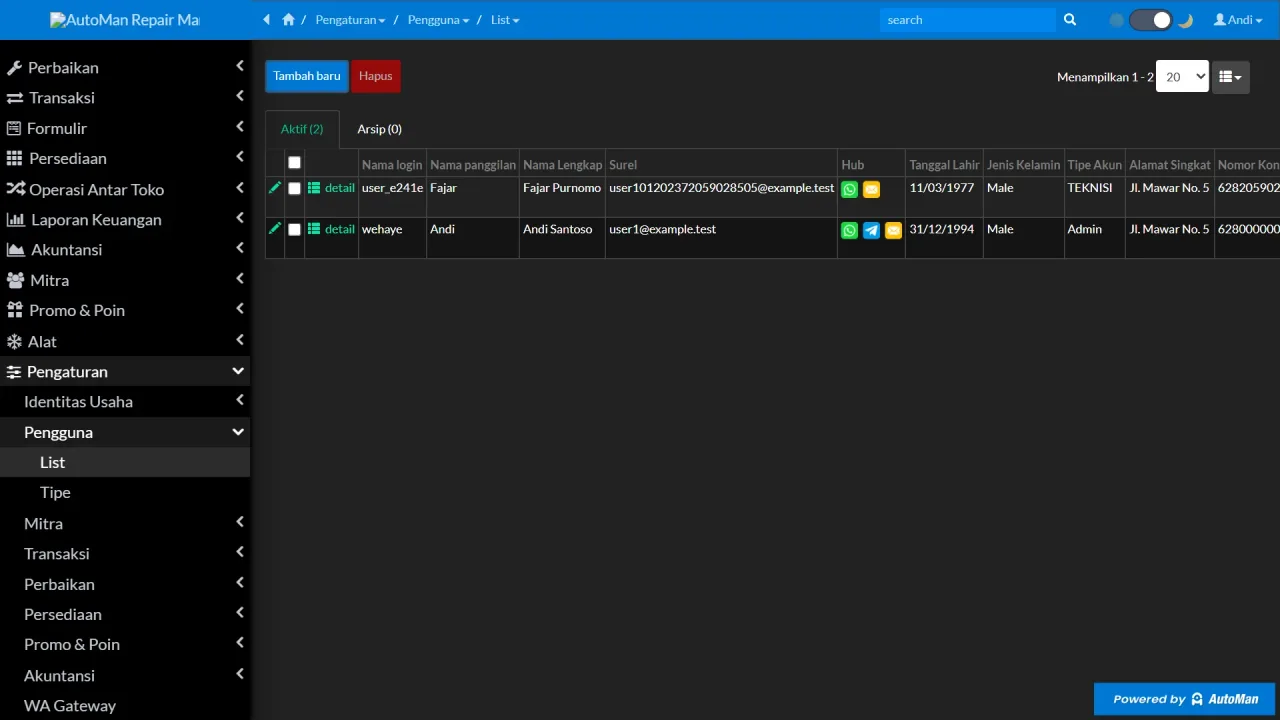The height and width of the screenshot is (720, 1280).
Task: Open the column view options button
Action: (x=1230, y=77)
